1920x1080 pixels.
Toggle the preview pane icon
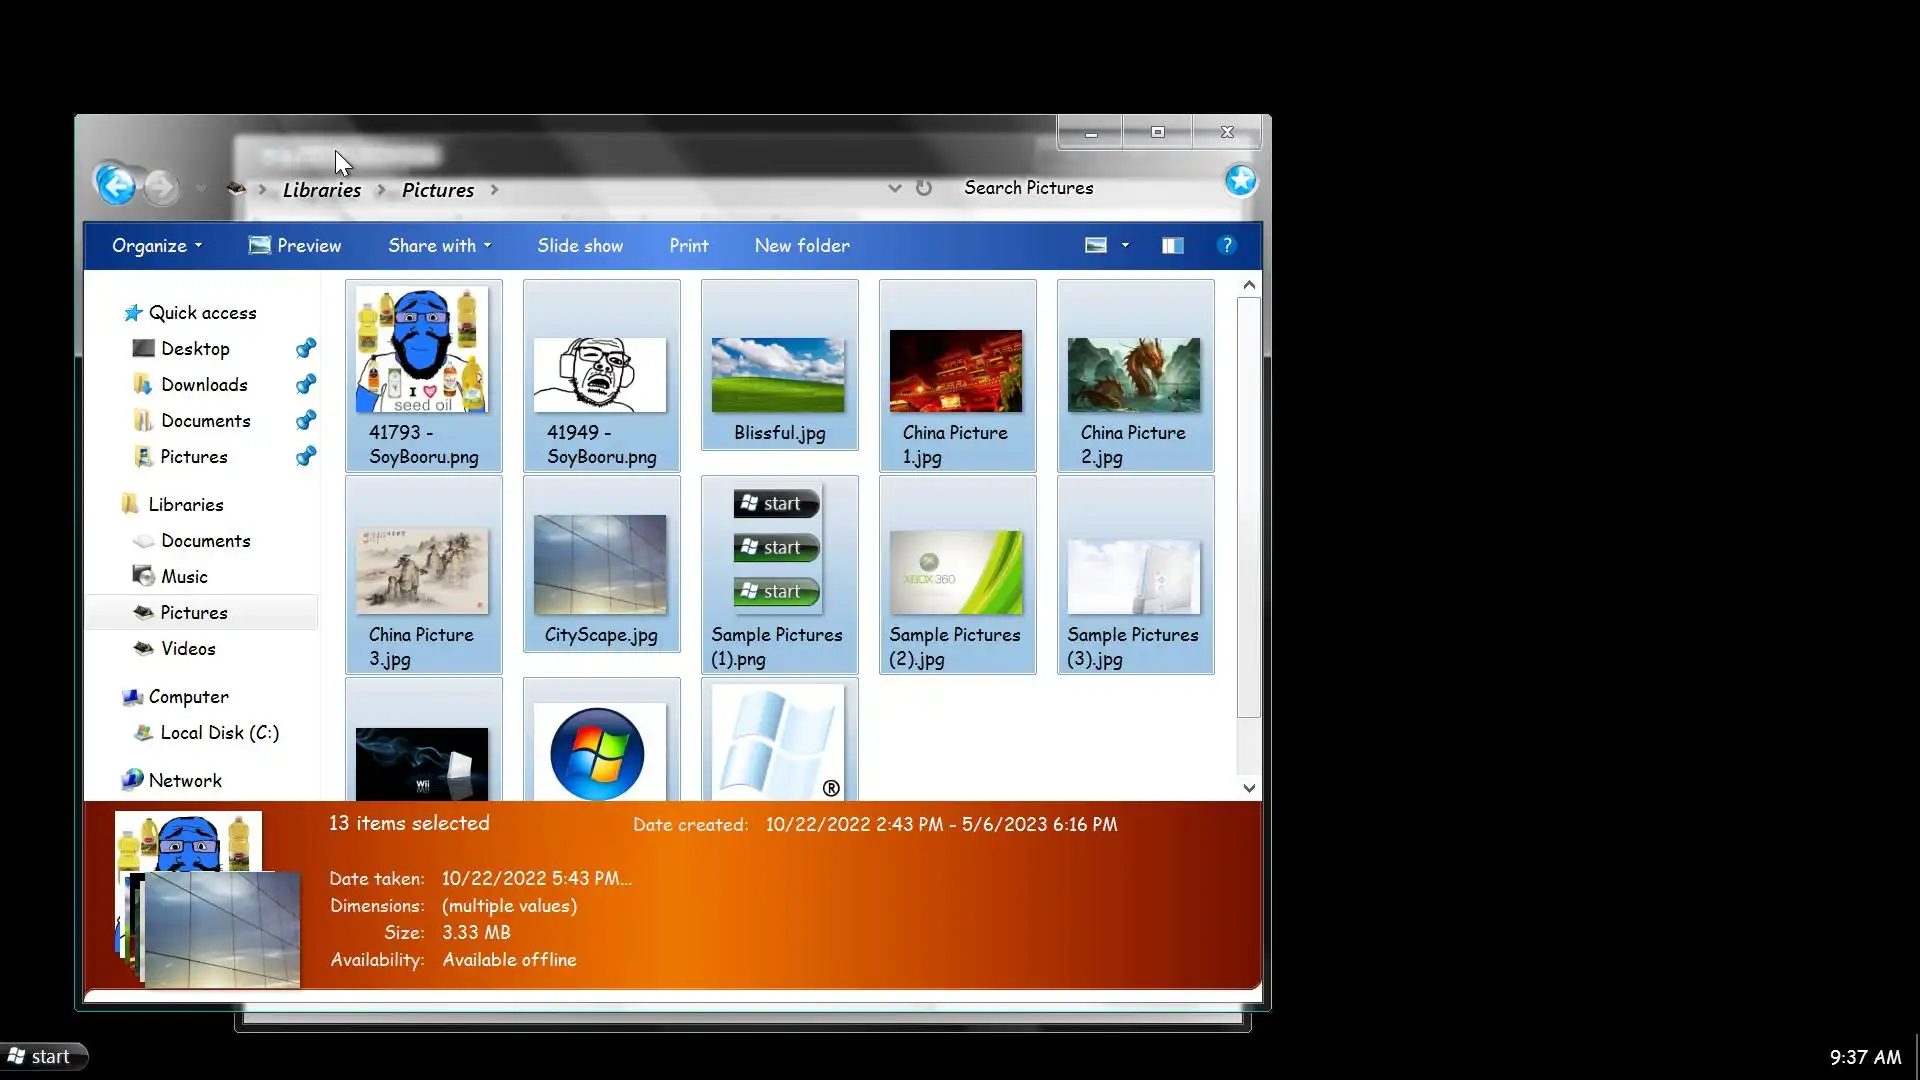click(1172, 246)
